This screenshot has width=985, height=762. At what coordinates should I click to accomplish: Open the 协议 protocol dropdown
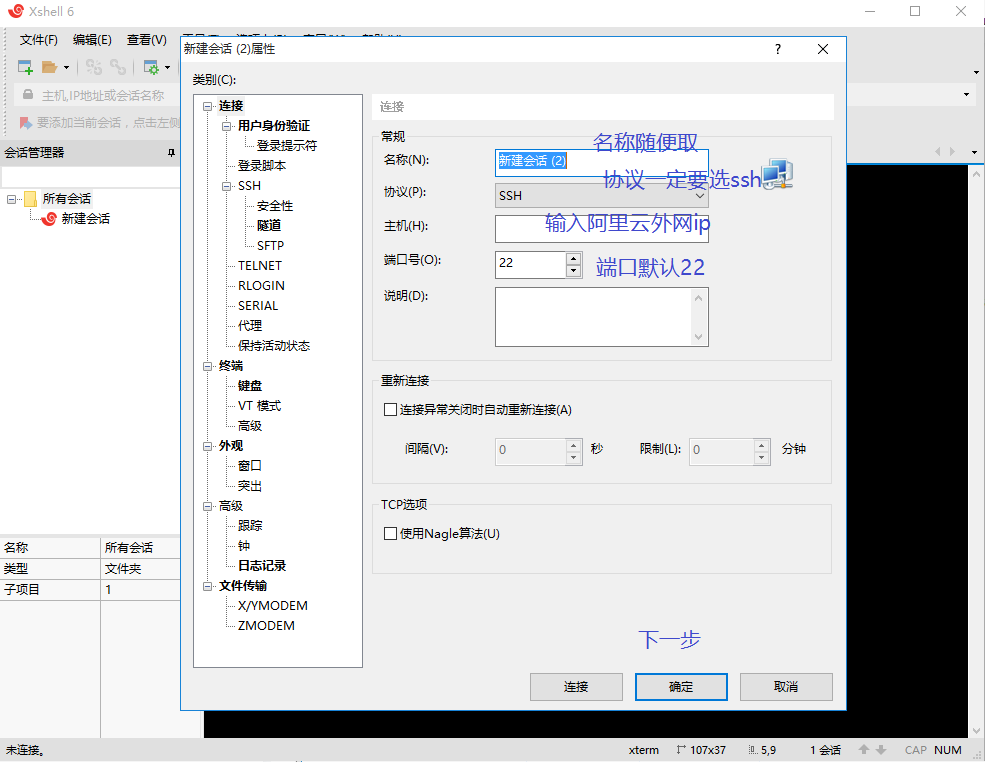pyautogui.click(x=702, y=195)
